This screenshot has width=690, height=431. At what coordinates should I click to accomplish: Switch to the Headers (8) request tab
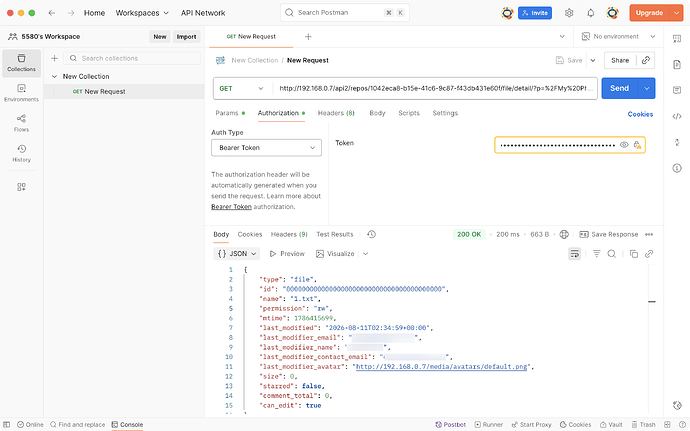[x=336, y=113]
